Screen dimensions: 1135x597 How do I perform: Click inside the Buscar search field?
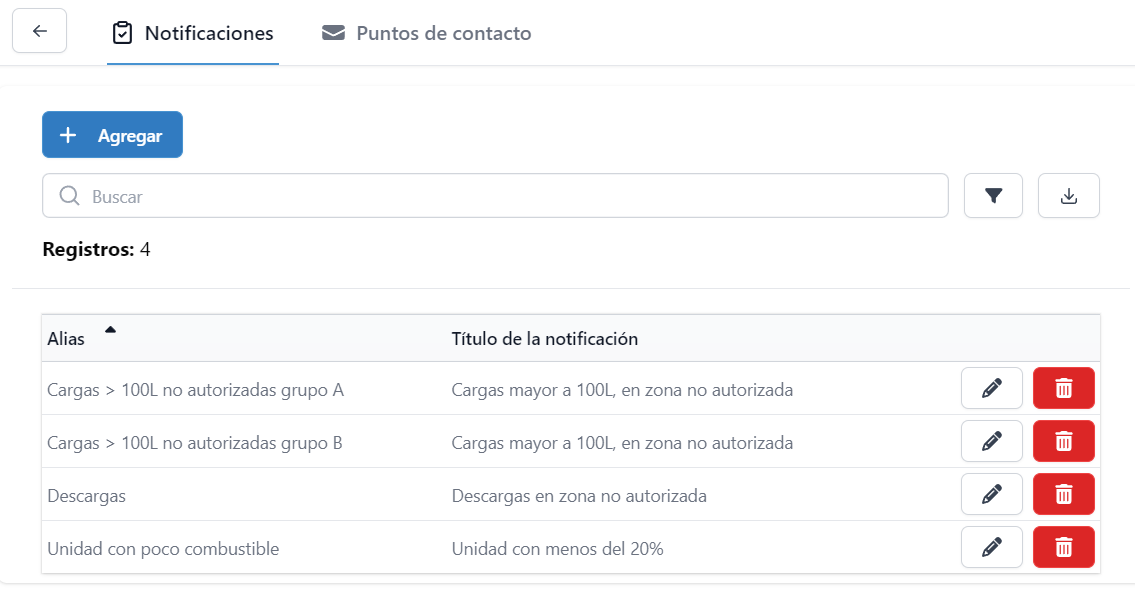click(400, 195)
